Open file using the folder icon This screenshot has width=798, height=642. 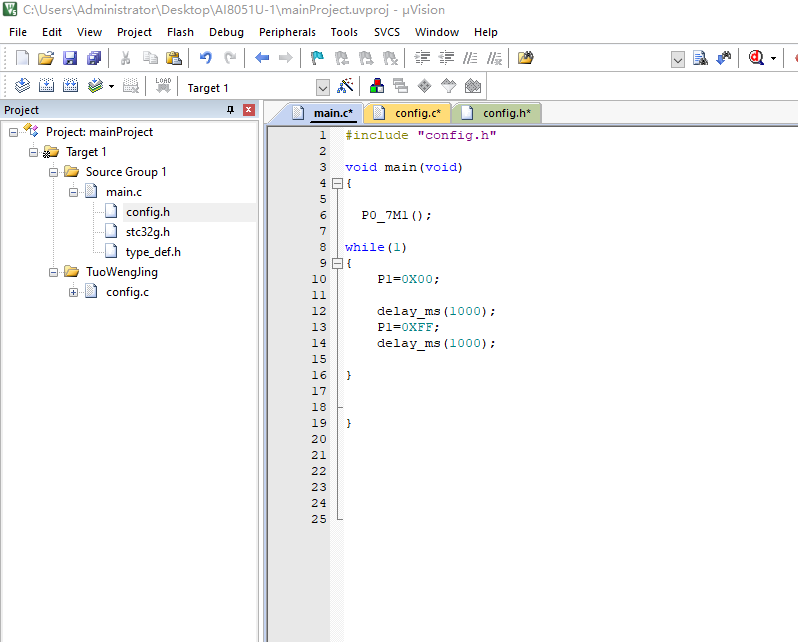pos(46,58)
